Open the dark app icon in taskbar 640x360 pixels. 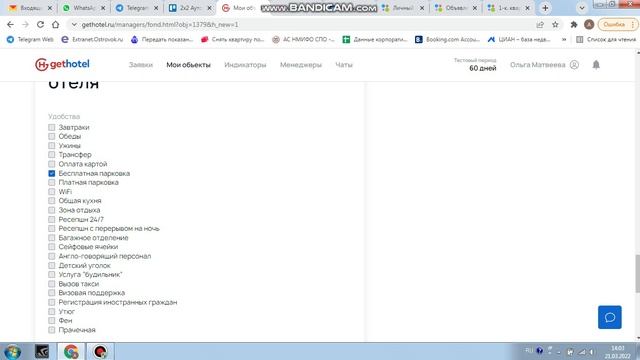click(42, 351)
